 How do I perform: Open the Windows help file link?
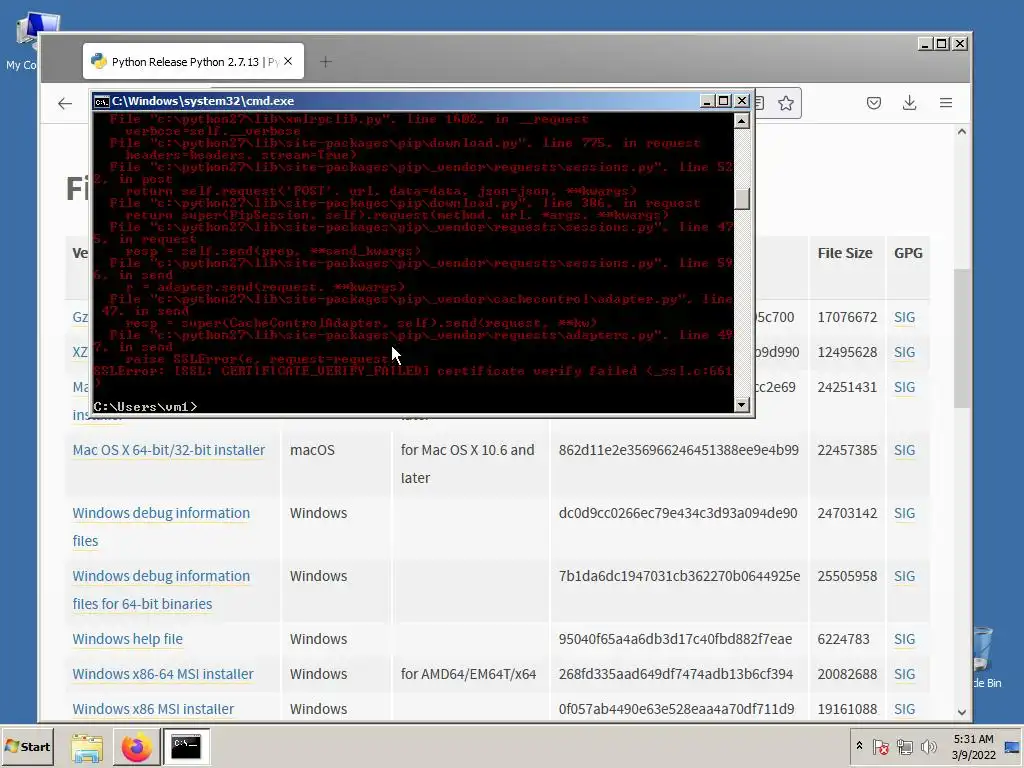pos(127,639)
